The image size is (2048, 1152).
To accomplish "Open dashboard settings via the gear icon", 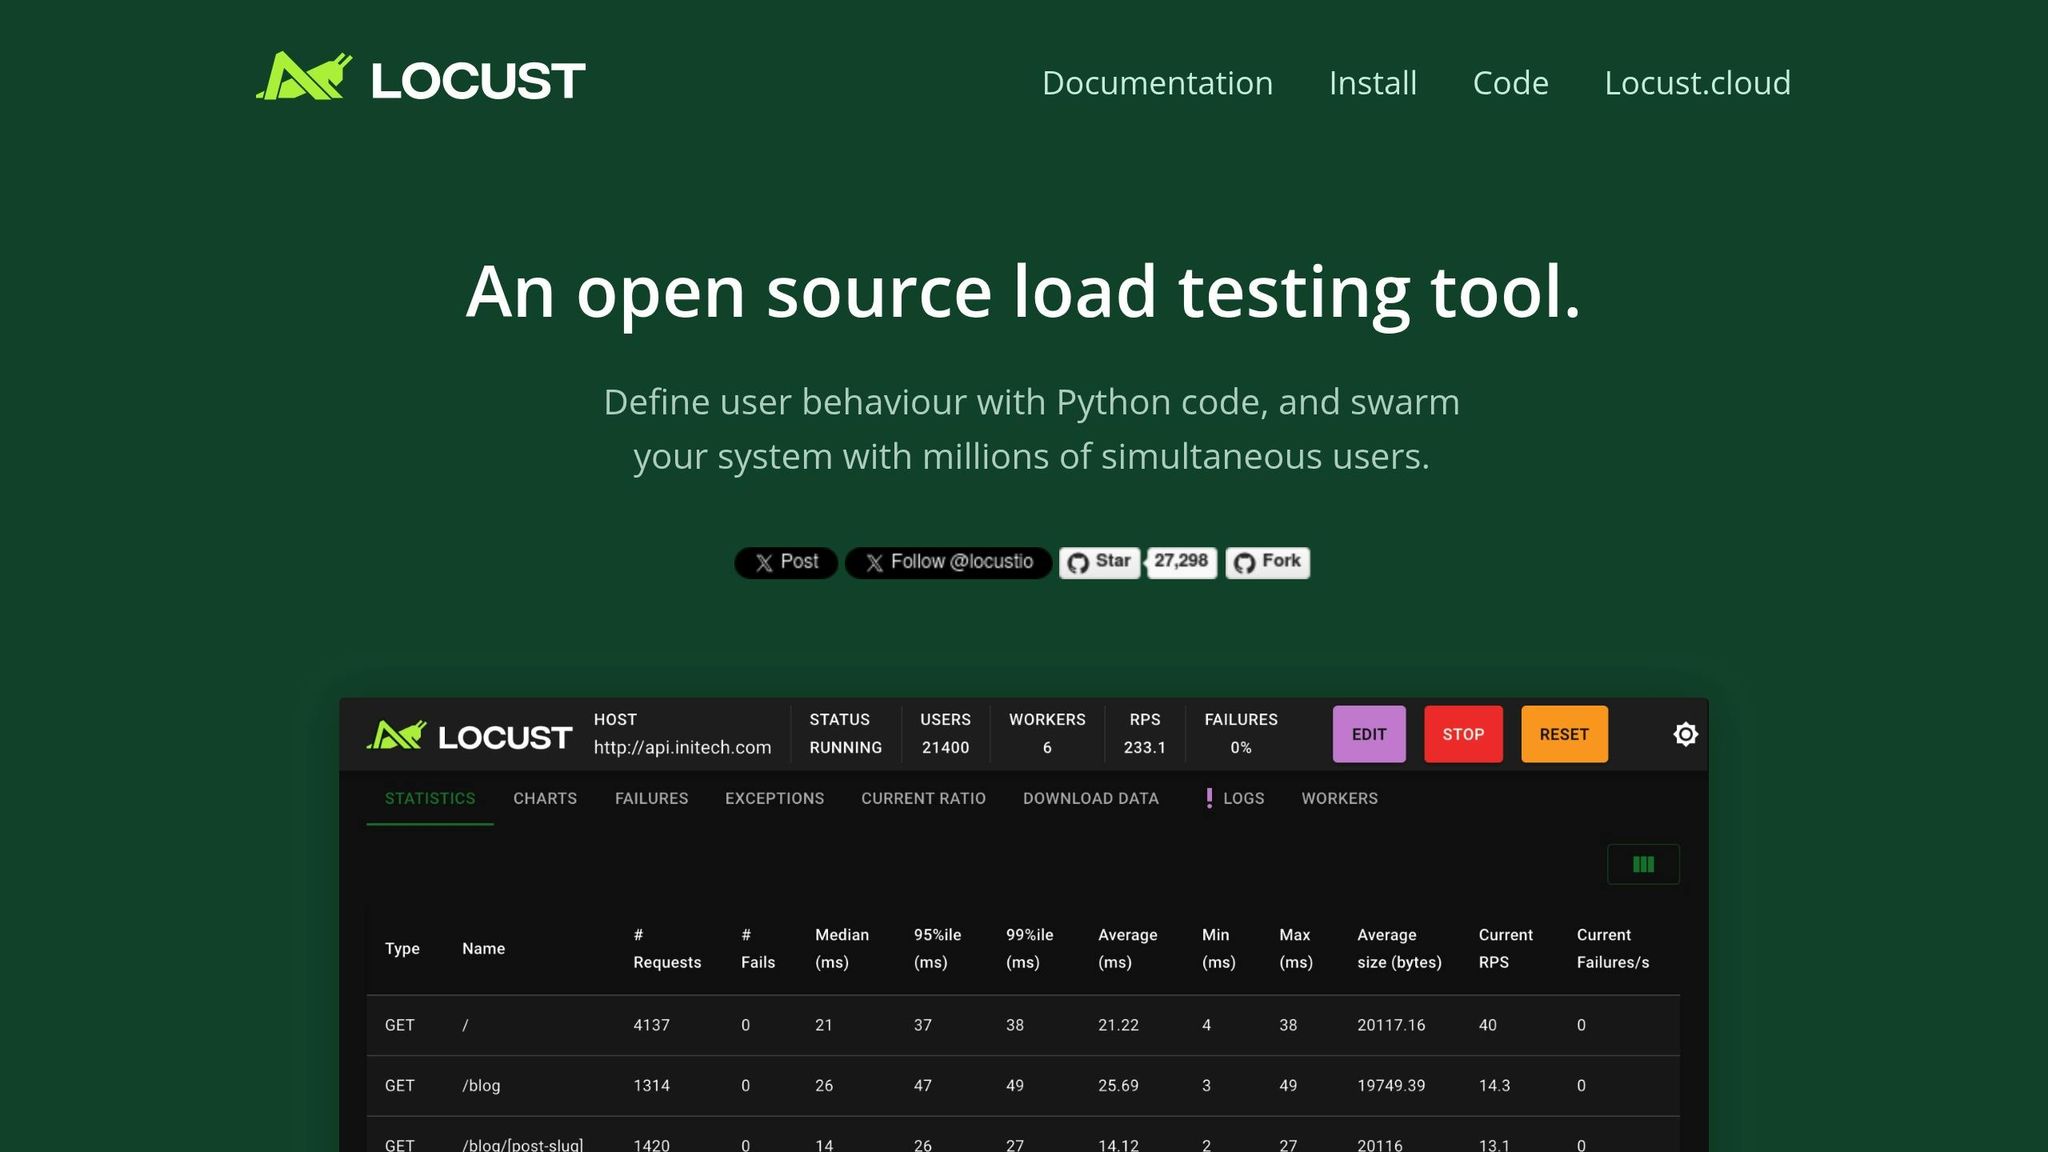I will pos(1686,734).
